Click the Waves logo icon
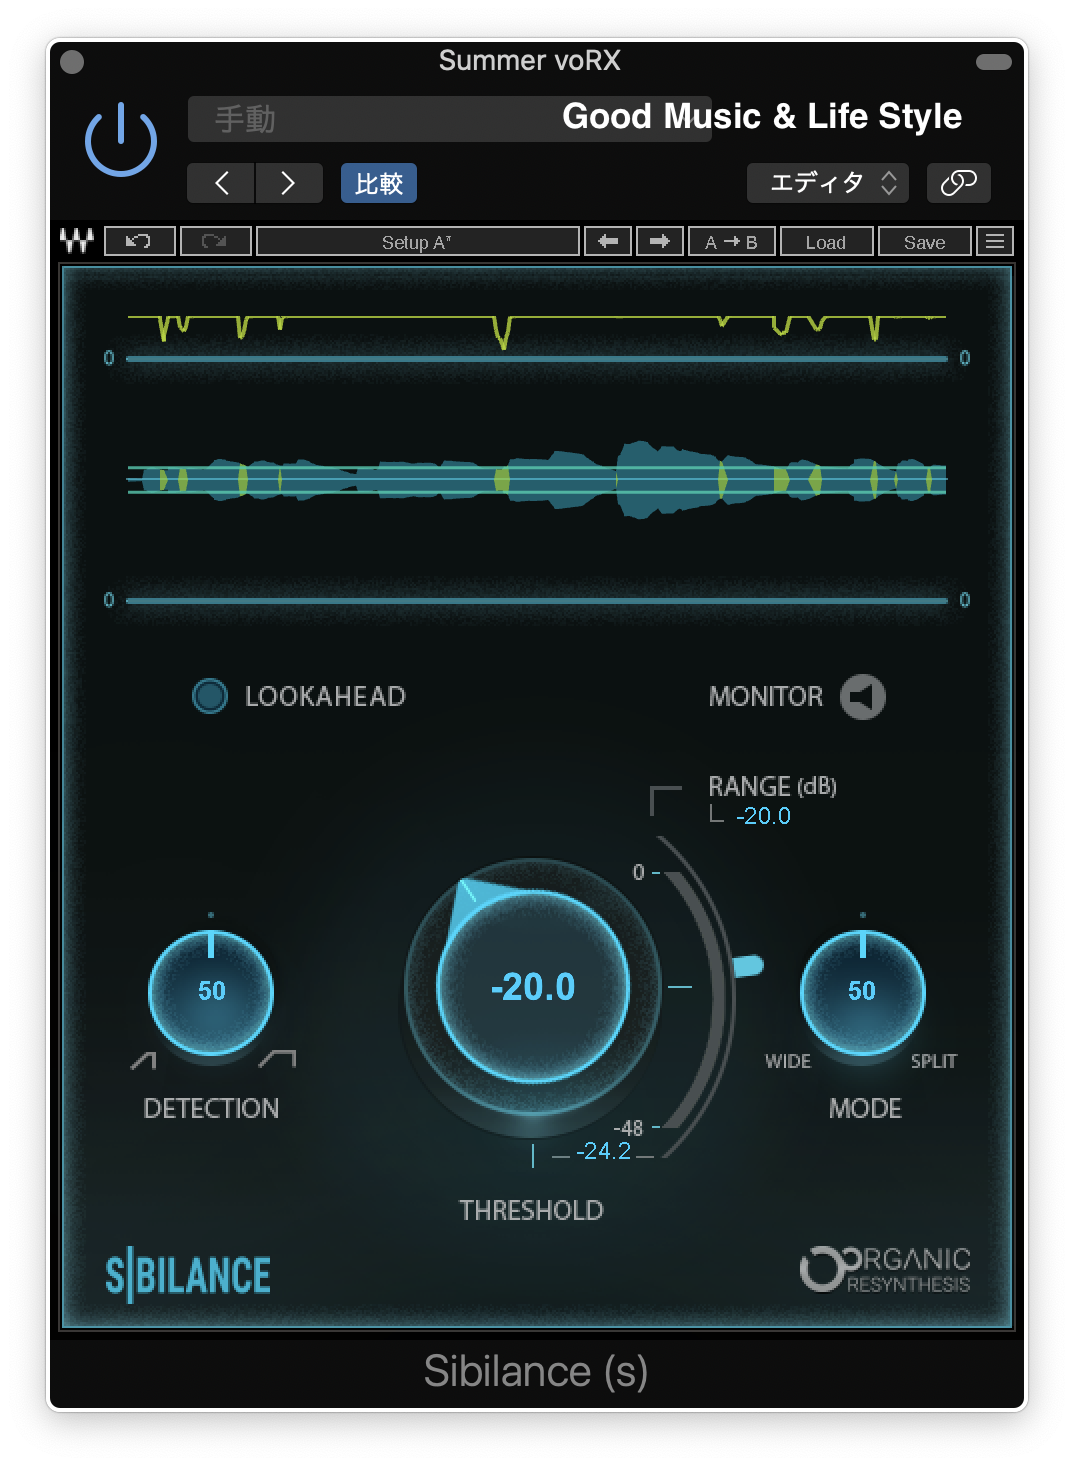 pyautogui.click(x=77, y=241)
